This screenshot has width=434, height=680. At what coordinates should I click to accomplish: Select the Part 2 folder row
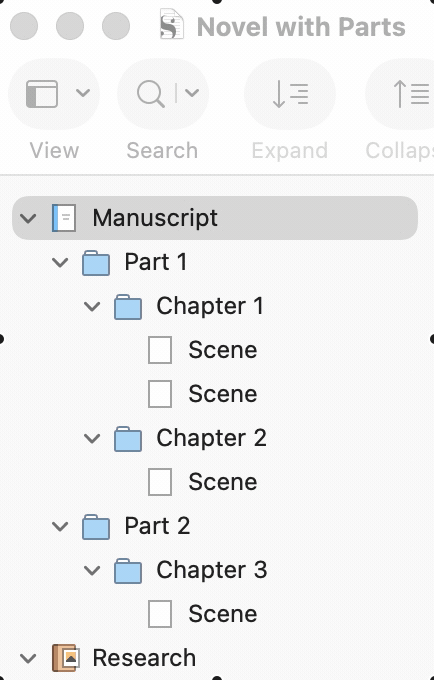click(x=215, y=526)
